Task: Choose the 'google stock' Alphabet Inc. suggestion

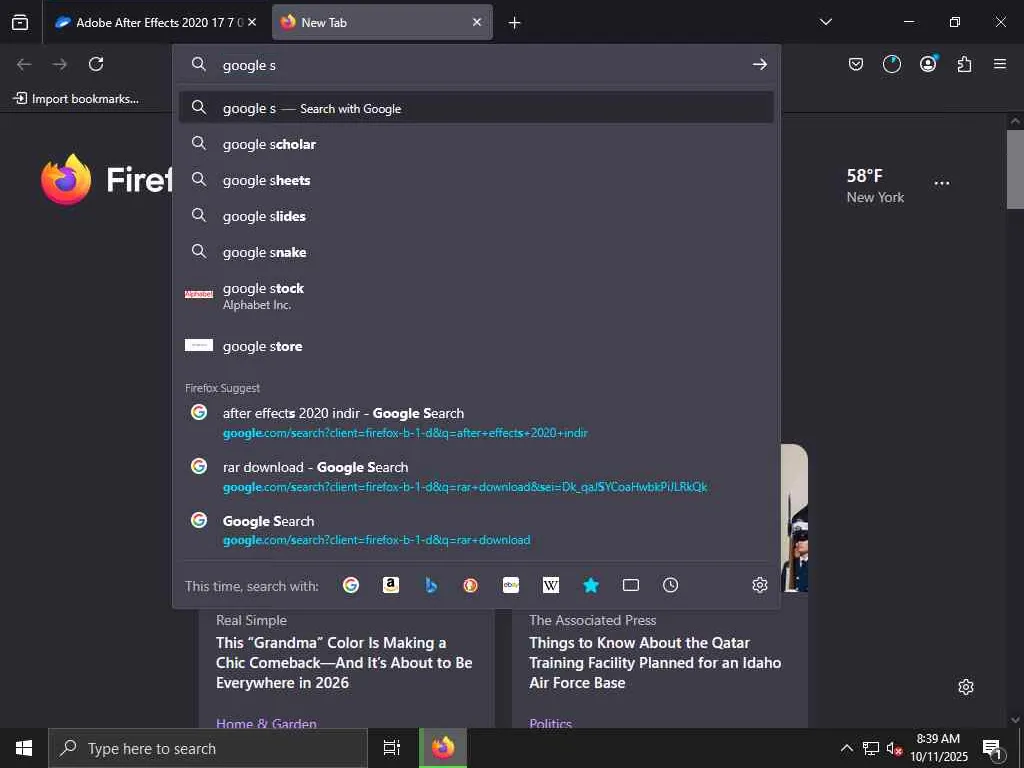Action: (476, 295)
